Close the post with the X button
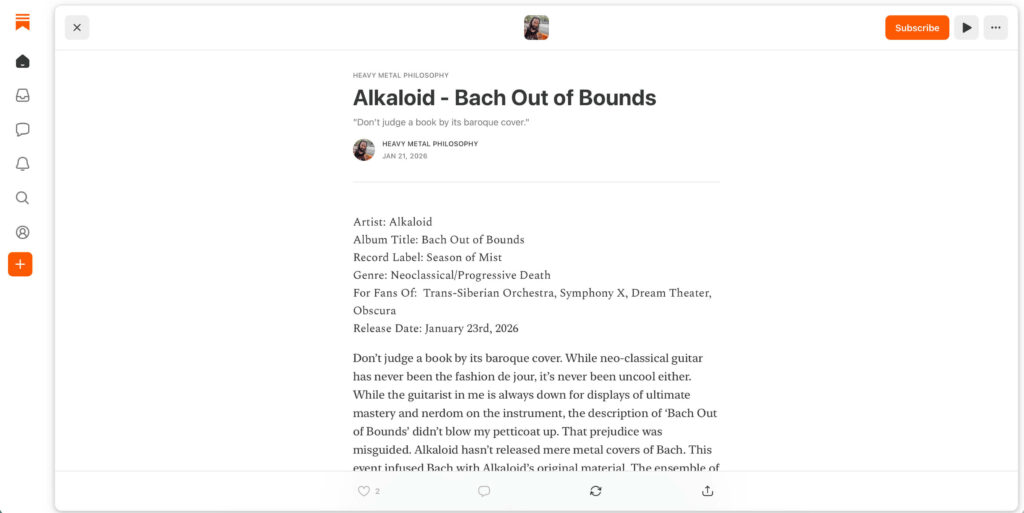The image size is (1024, 513). pos(77,27)
